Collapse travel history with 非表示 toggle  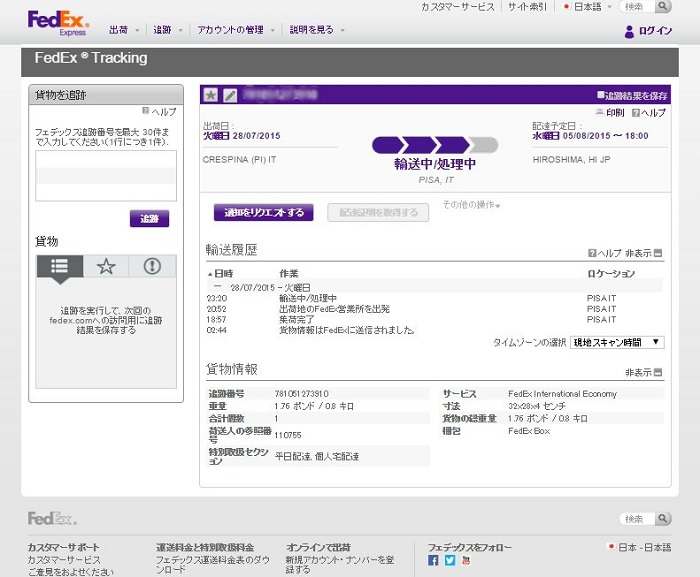643,253
